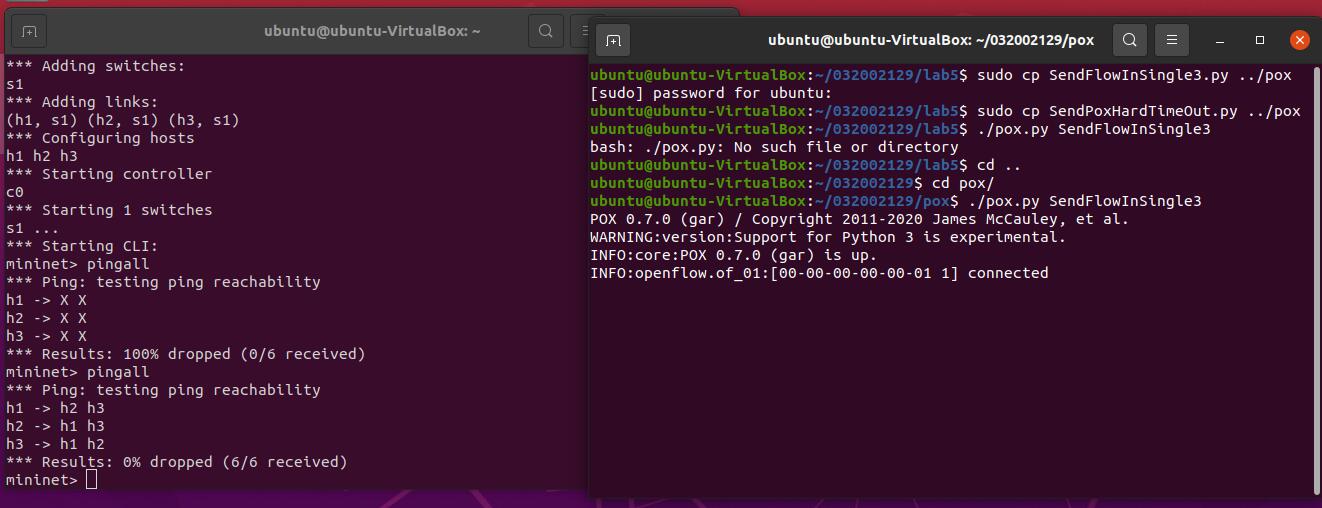Viewport: 1322px width, 508px height.
Task: Click the "connected" INFO line in pox terminal
Action: pyautogui.click(x=819, y=273)
